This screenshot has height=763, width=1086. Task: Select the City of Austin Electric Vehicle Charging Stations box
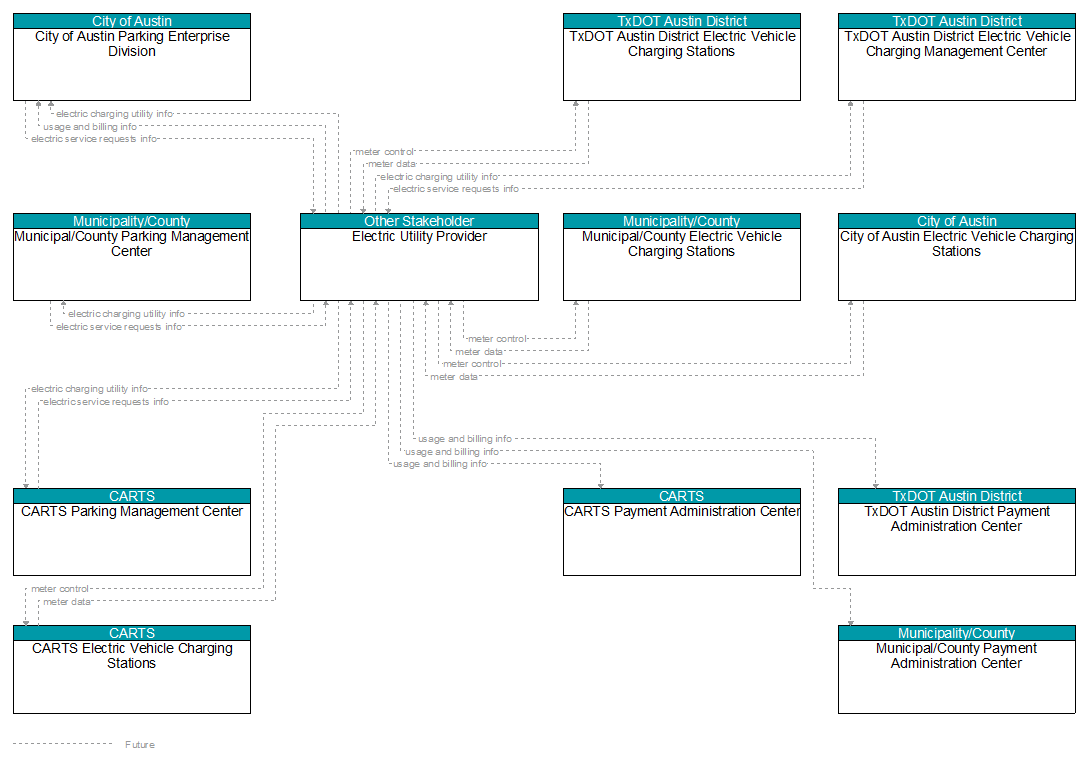click(x=956, y=257)
